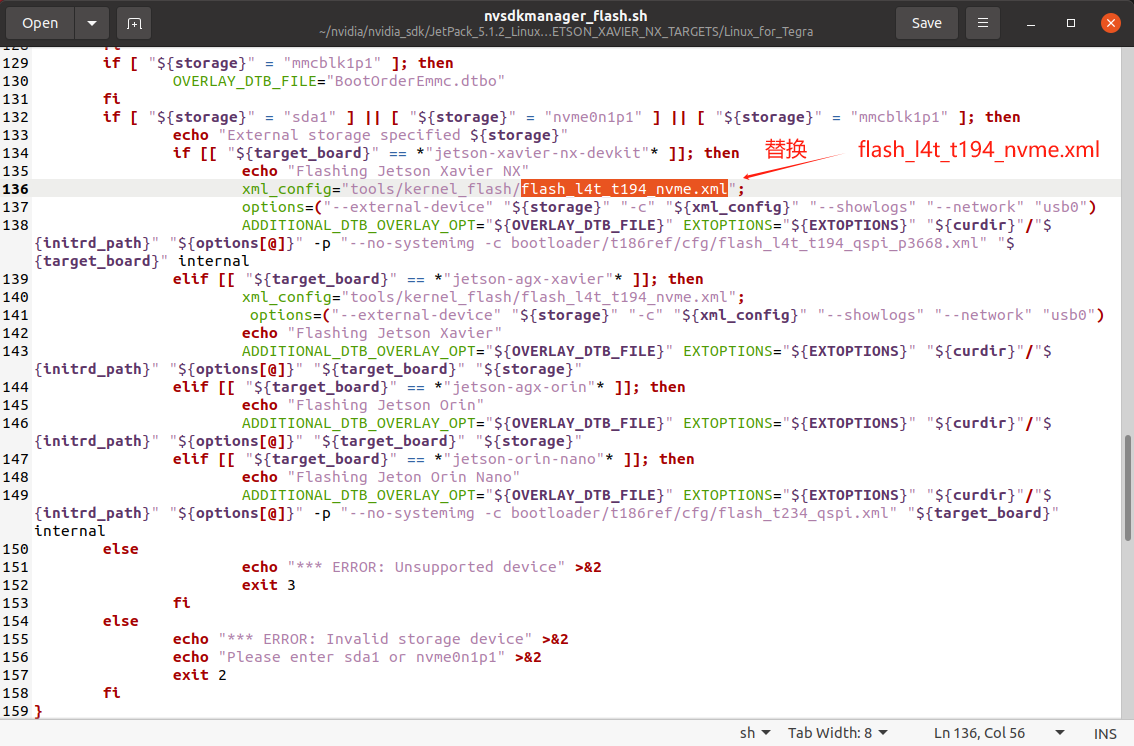1134x746 pixels.
Task: Click flash_l4t_t194_qspi_p3668.xml path text
Action: point(744,244)
